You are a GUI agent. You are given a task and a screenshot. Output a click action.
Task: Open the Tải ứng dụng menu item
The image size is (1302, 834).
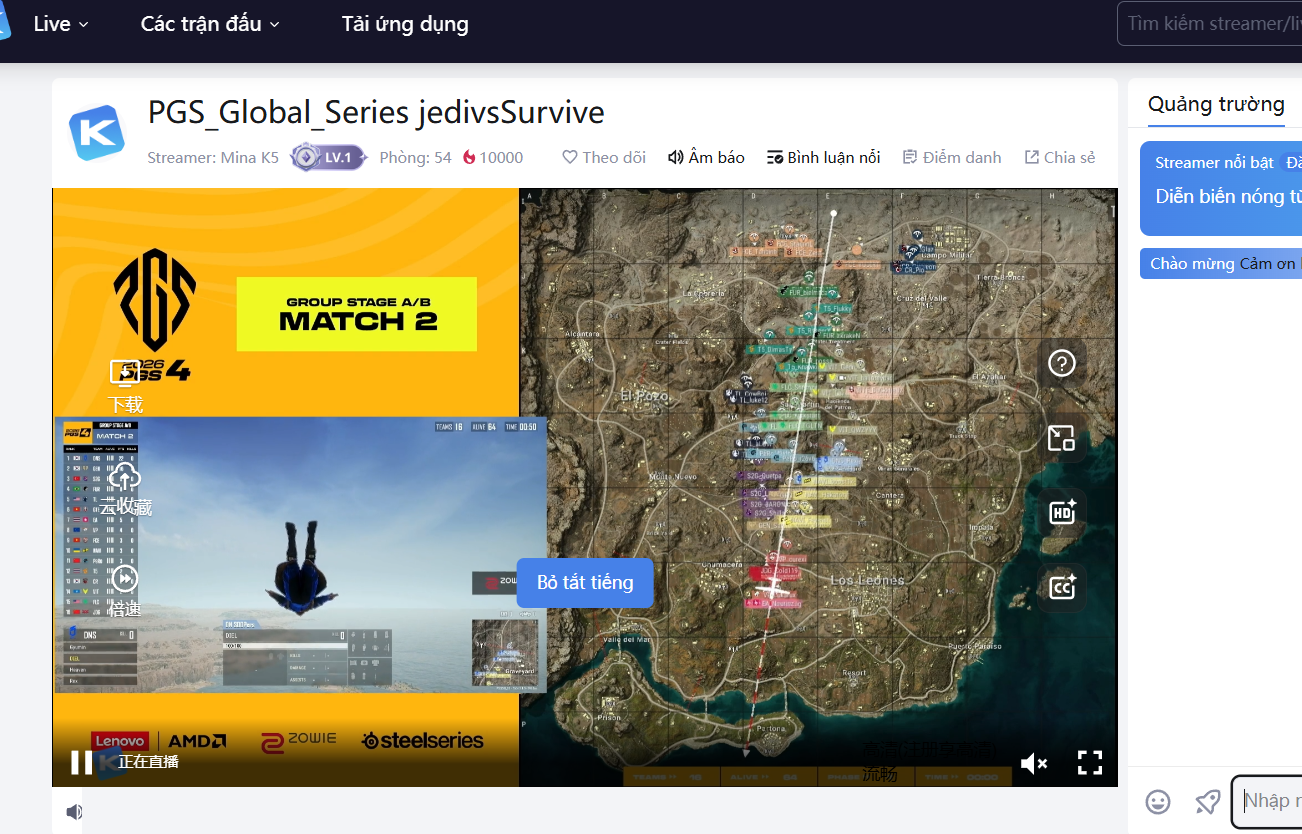coord(405,24)
